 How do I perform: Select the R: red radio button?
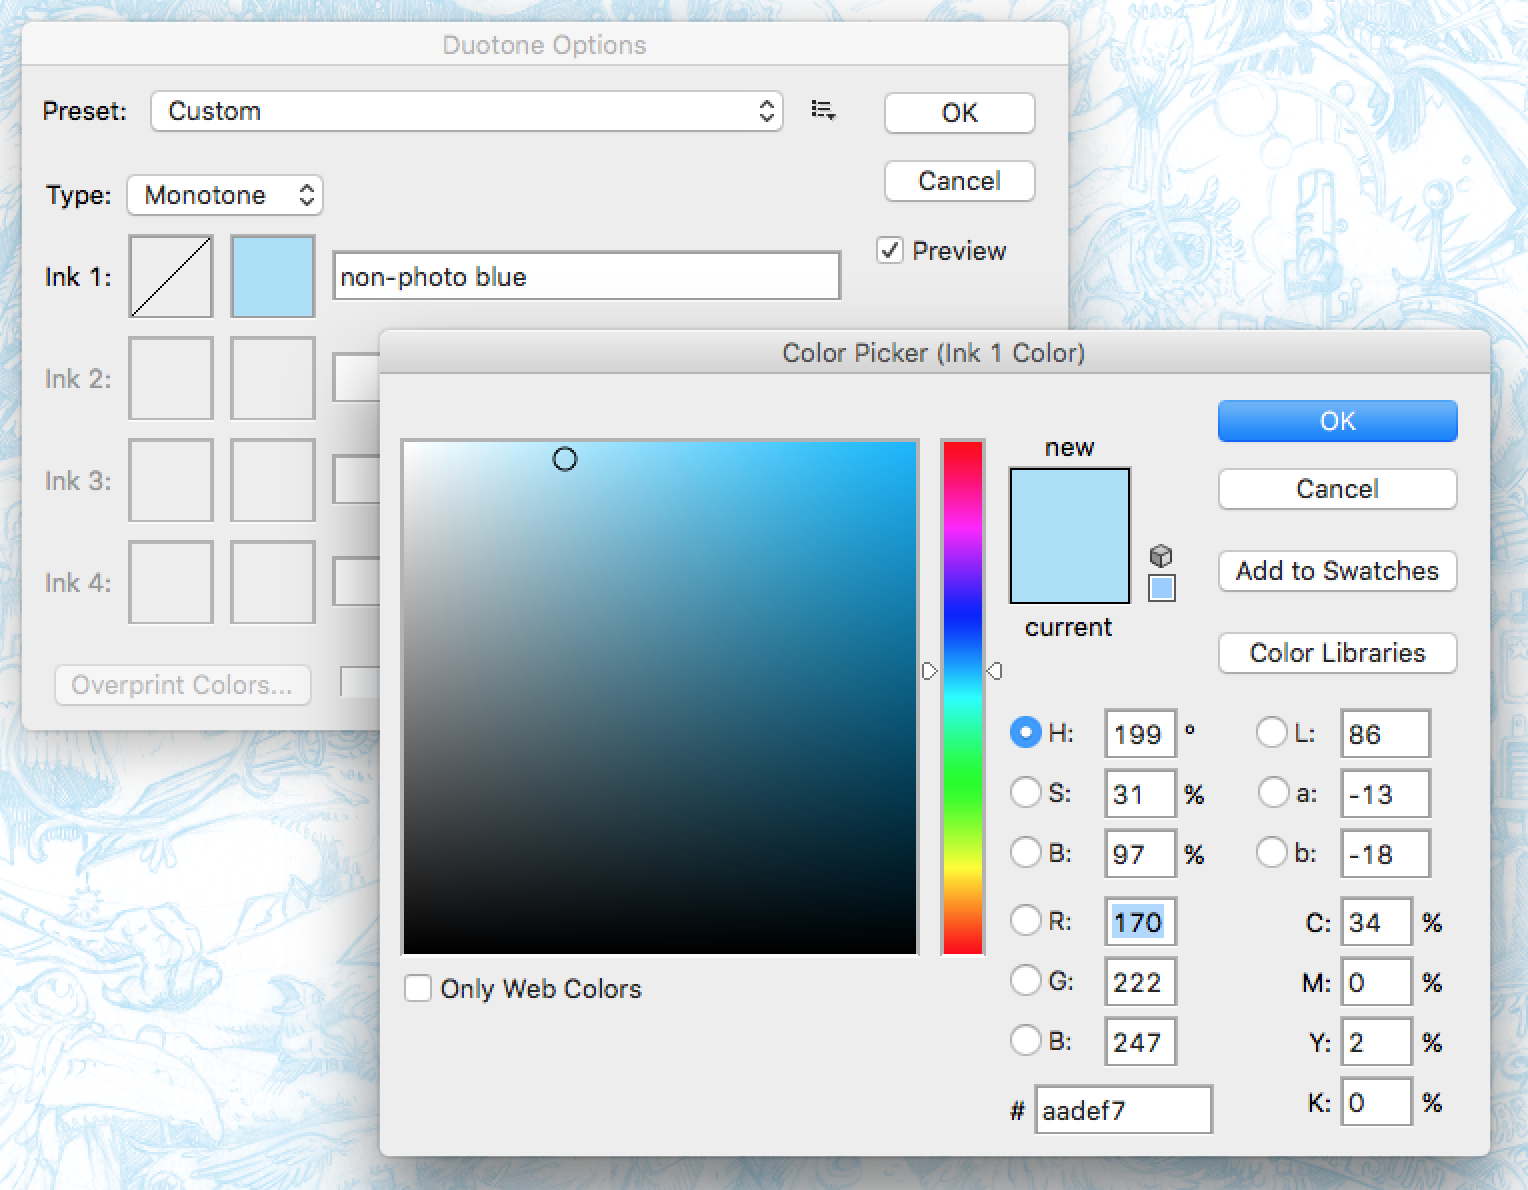[x=1026, y=920]
